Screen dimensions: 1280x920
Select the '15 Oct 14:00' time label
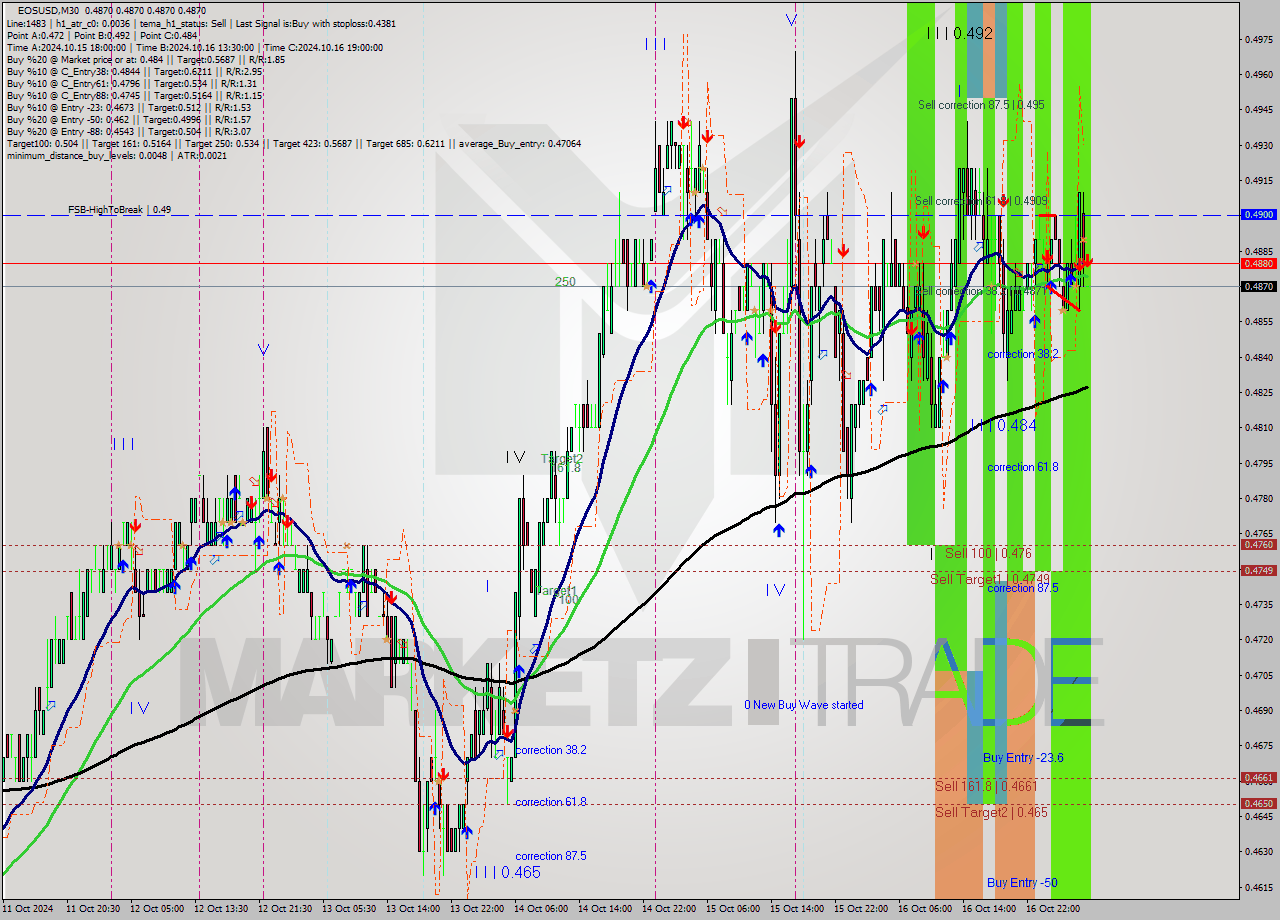796,909
